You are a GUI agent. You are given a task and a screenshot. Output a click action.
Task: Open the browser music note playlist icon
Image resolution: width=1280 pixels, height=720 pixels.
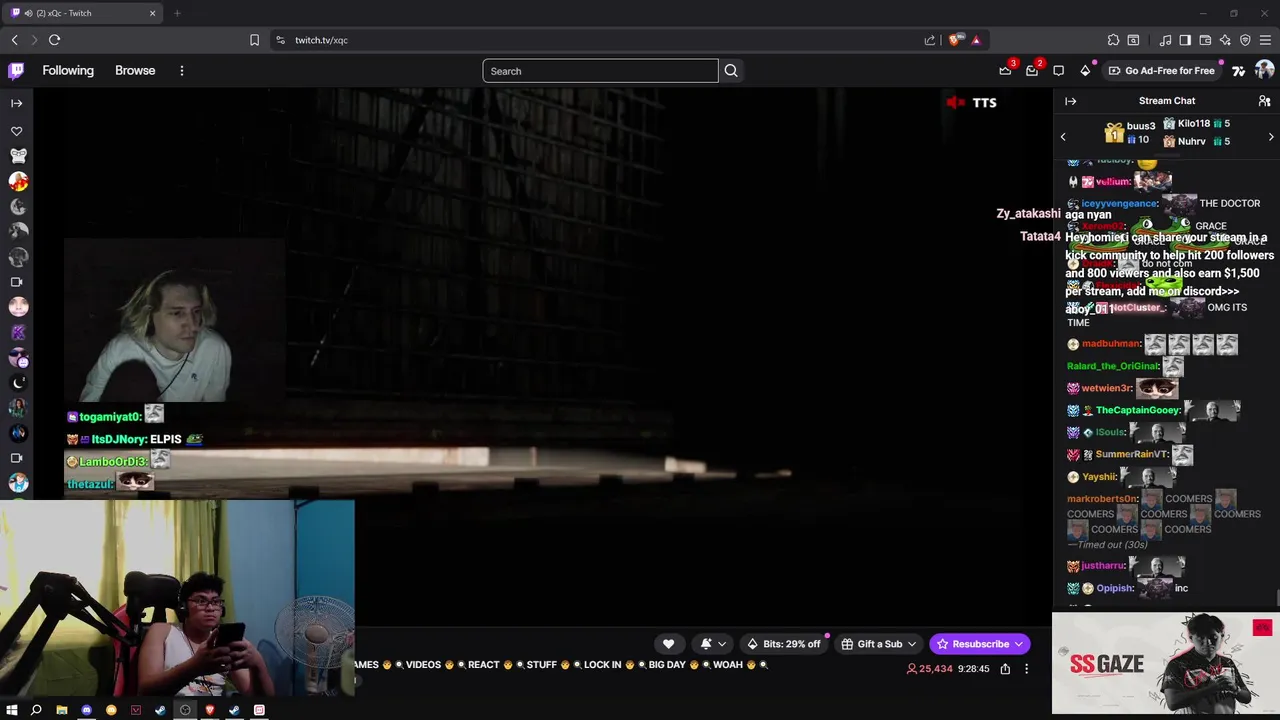tap(1165, 40)
